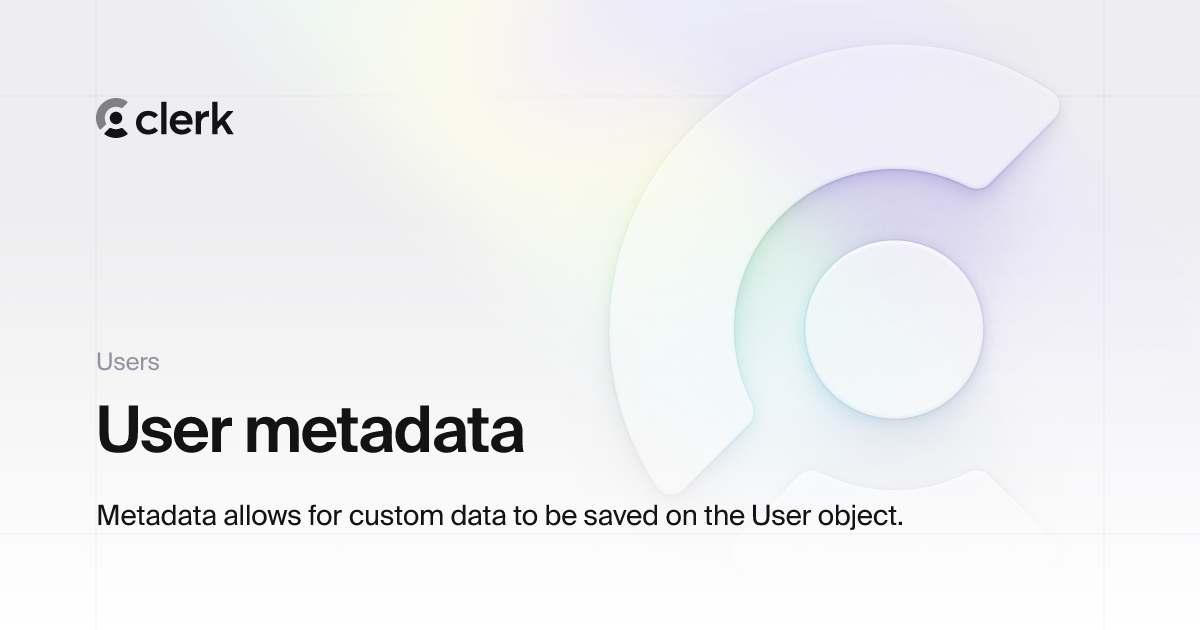Click the small dot inside the Clerk logo
Viewport: 1200px width, 630px height.
tap(115, 119)
